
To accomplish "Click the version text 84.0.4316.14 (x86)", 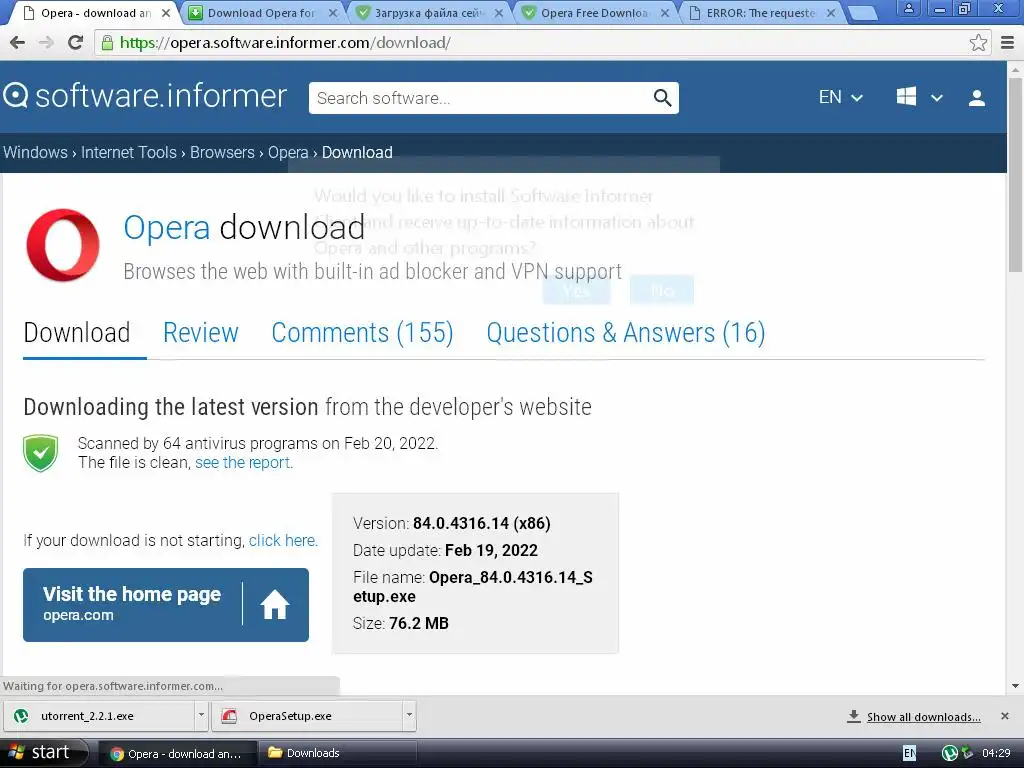I will click(x=481, y=523).
